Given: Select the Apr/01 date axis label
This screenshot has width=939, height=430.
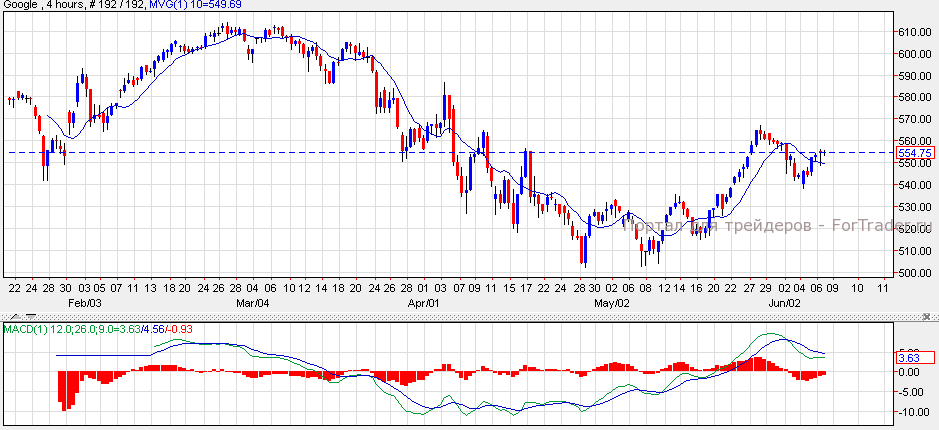Looking at the screenshot, I should [425, 302].
